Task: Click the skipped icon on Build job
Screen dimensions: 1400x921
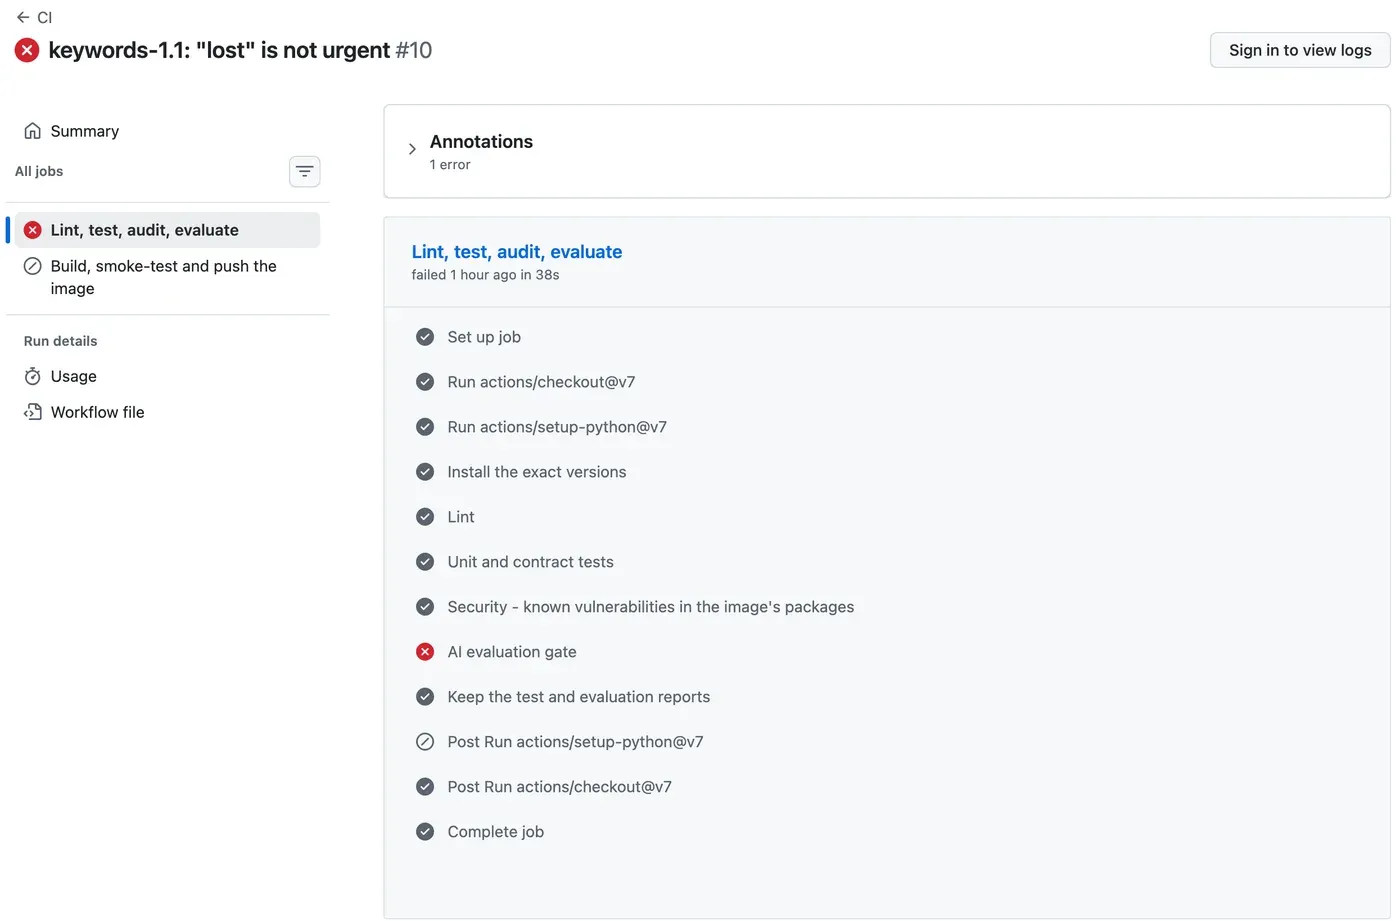Action: 33,266
